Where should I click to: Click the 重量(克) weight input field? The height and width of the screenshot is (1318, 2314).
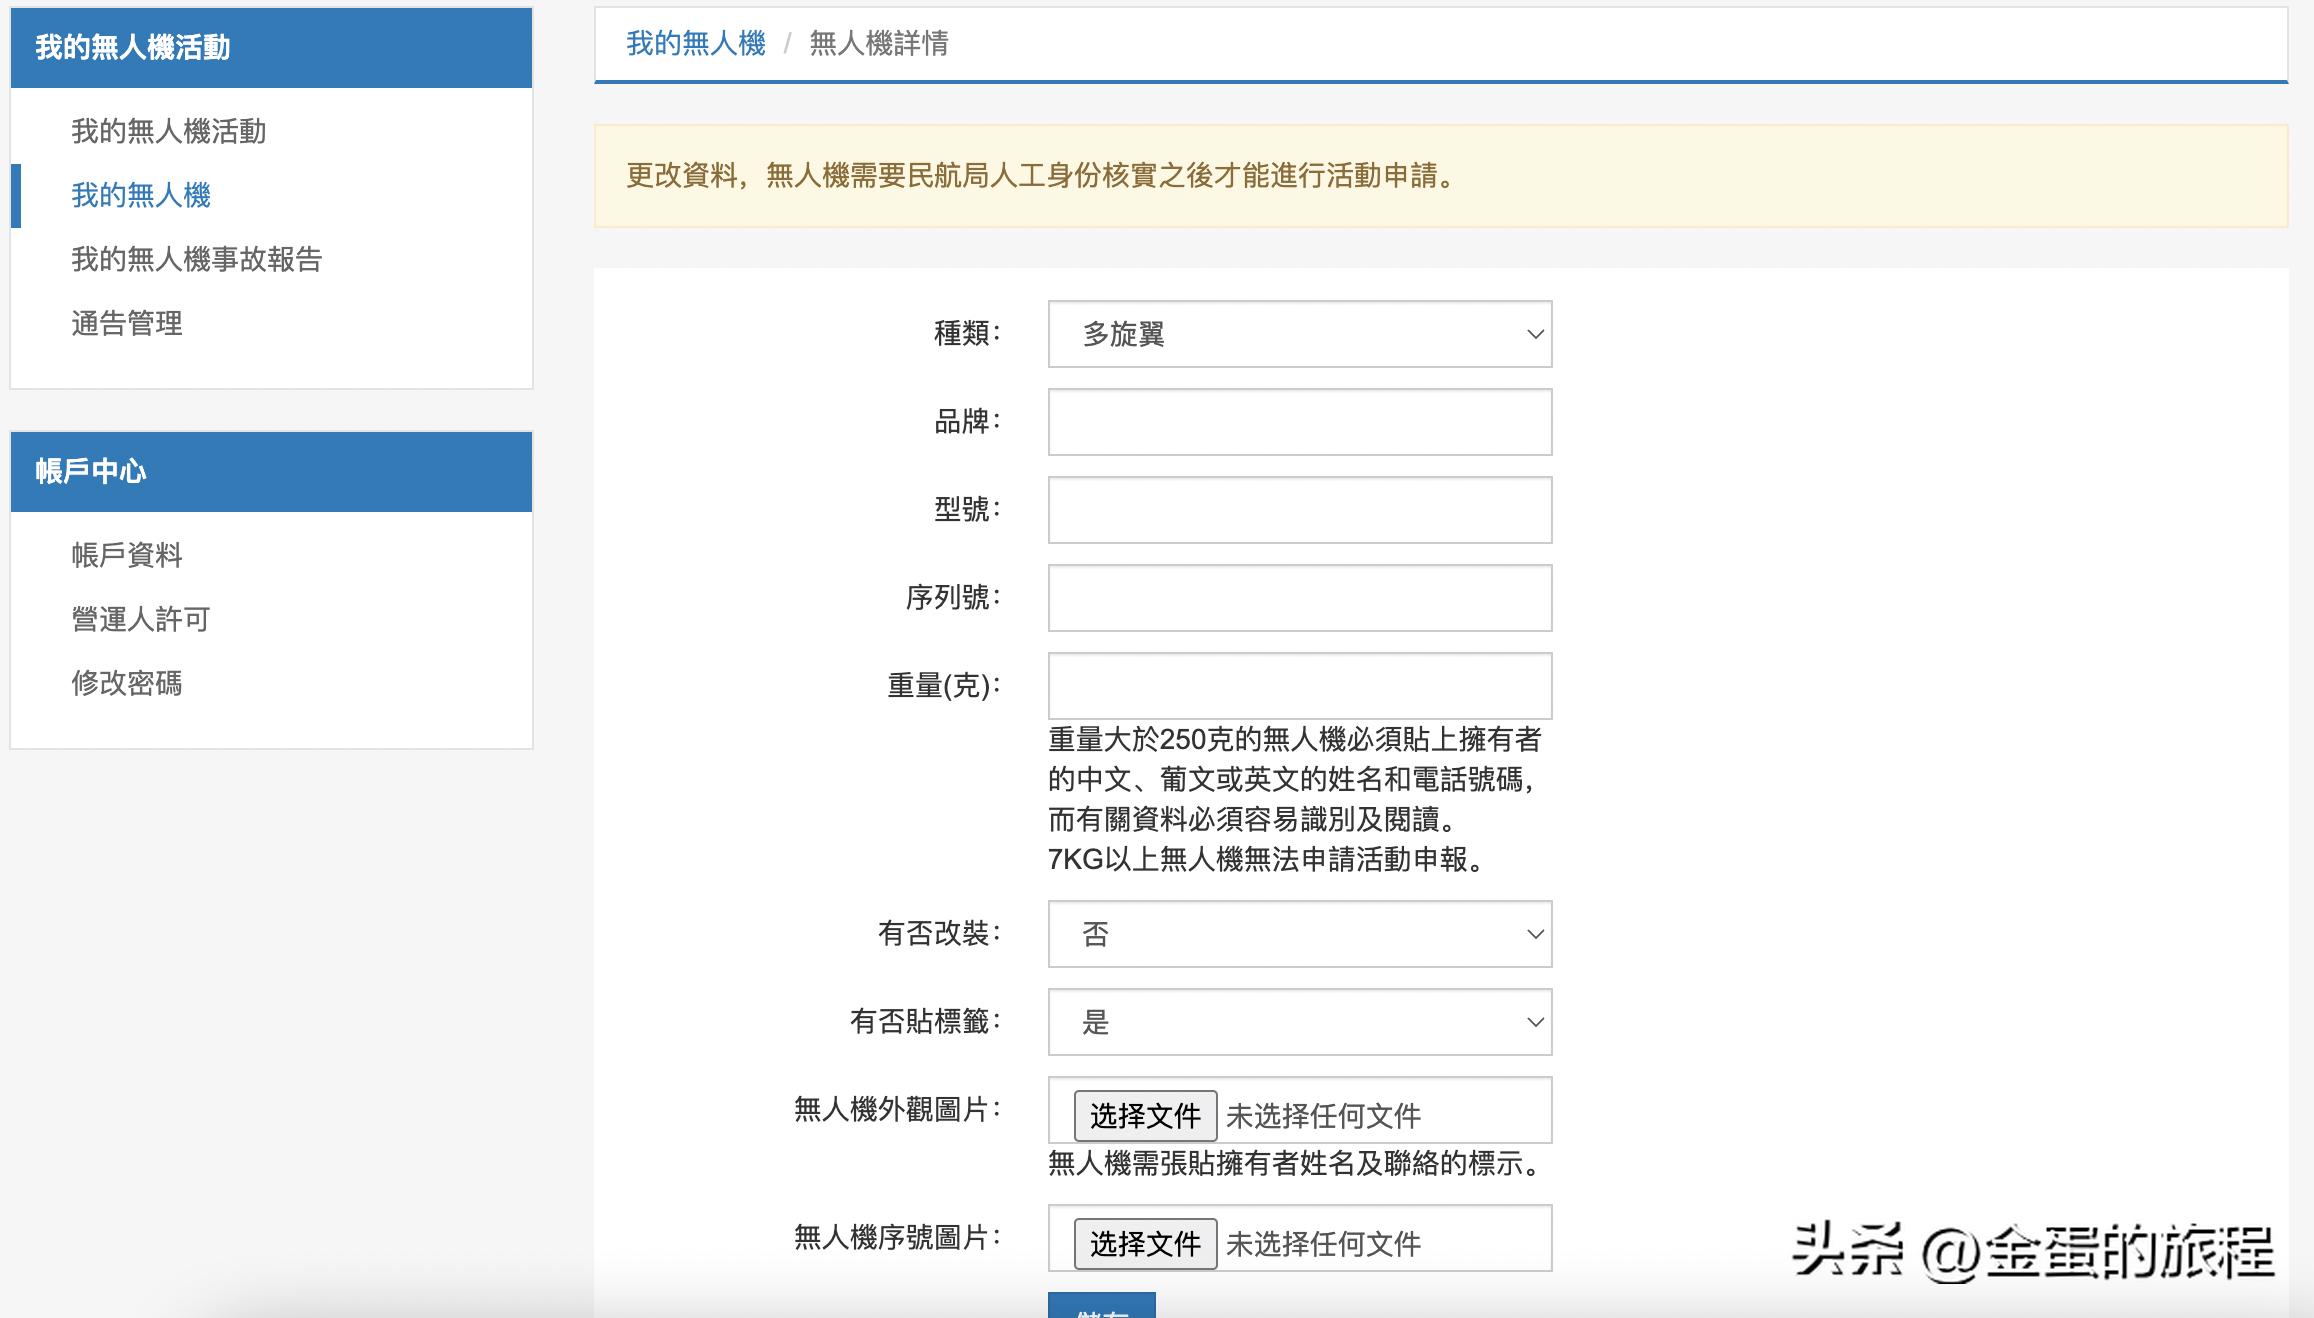[x=1297, y=686]
